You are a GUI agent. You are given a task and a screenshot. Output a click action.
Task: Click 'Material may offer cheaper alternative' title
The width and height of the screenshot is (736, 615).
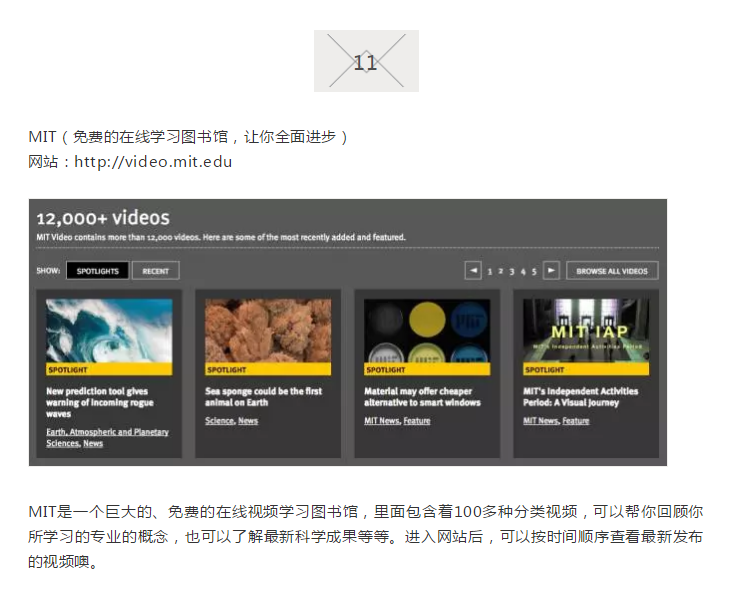(x=422, y=397)
